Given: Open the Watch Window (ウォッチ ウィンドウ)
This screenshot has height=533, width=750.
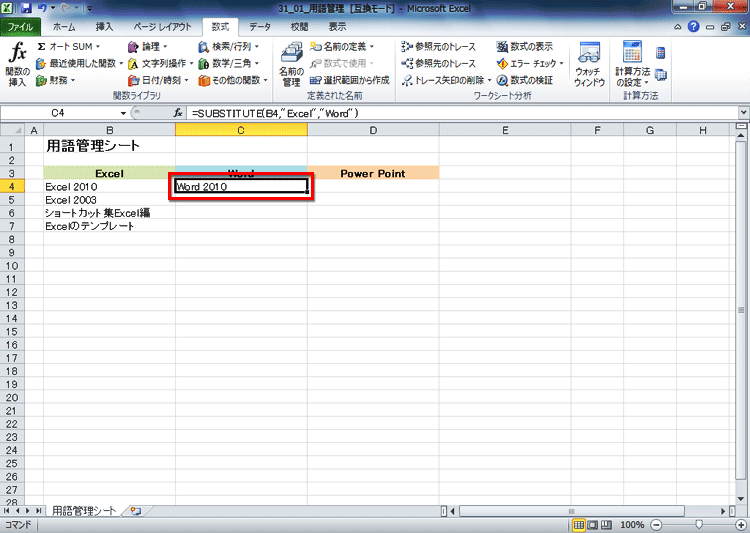Looking at the screenshot, I should tap(589, 65).
